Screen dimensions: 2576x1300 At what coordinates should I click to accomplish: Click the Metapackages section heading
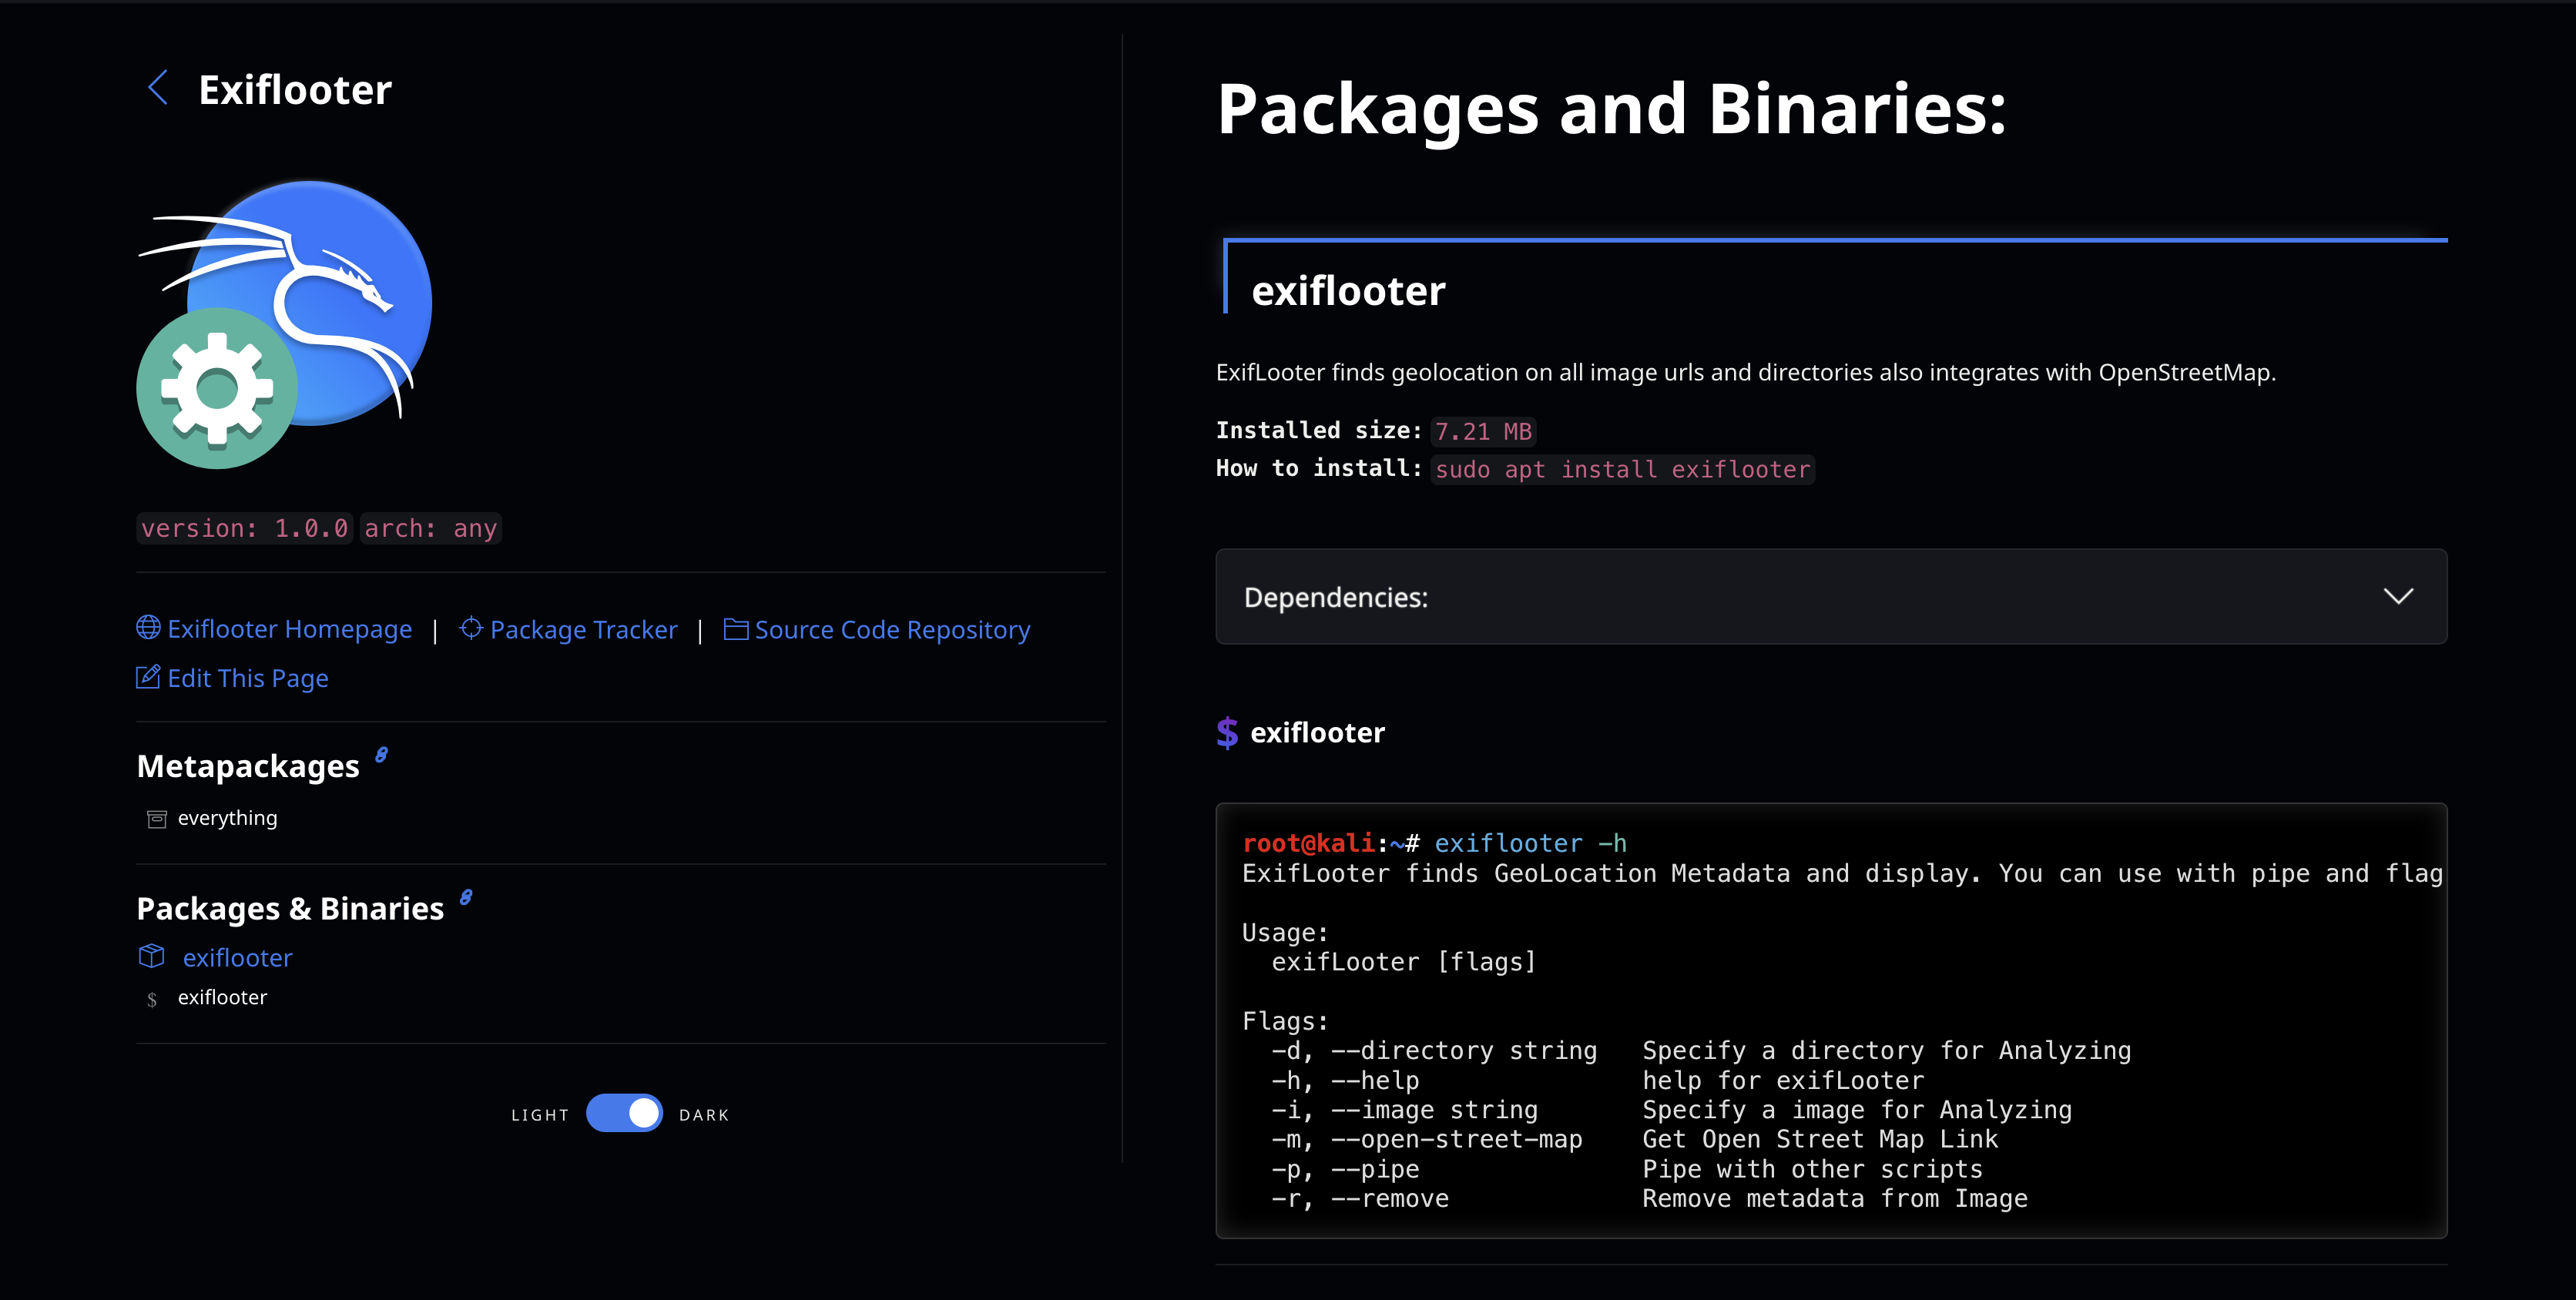click(248, 765)
